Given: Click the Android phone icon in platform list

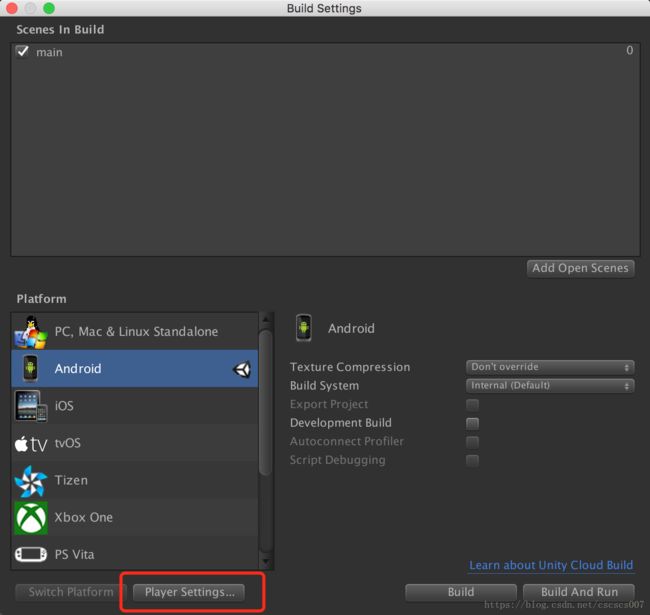Looking at the screenshot, I should click(x=30, y=368).
